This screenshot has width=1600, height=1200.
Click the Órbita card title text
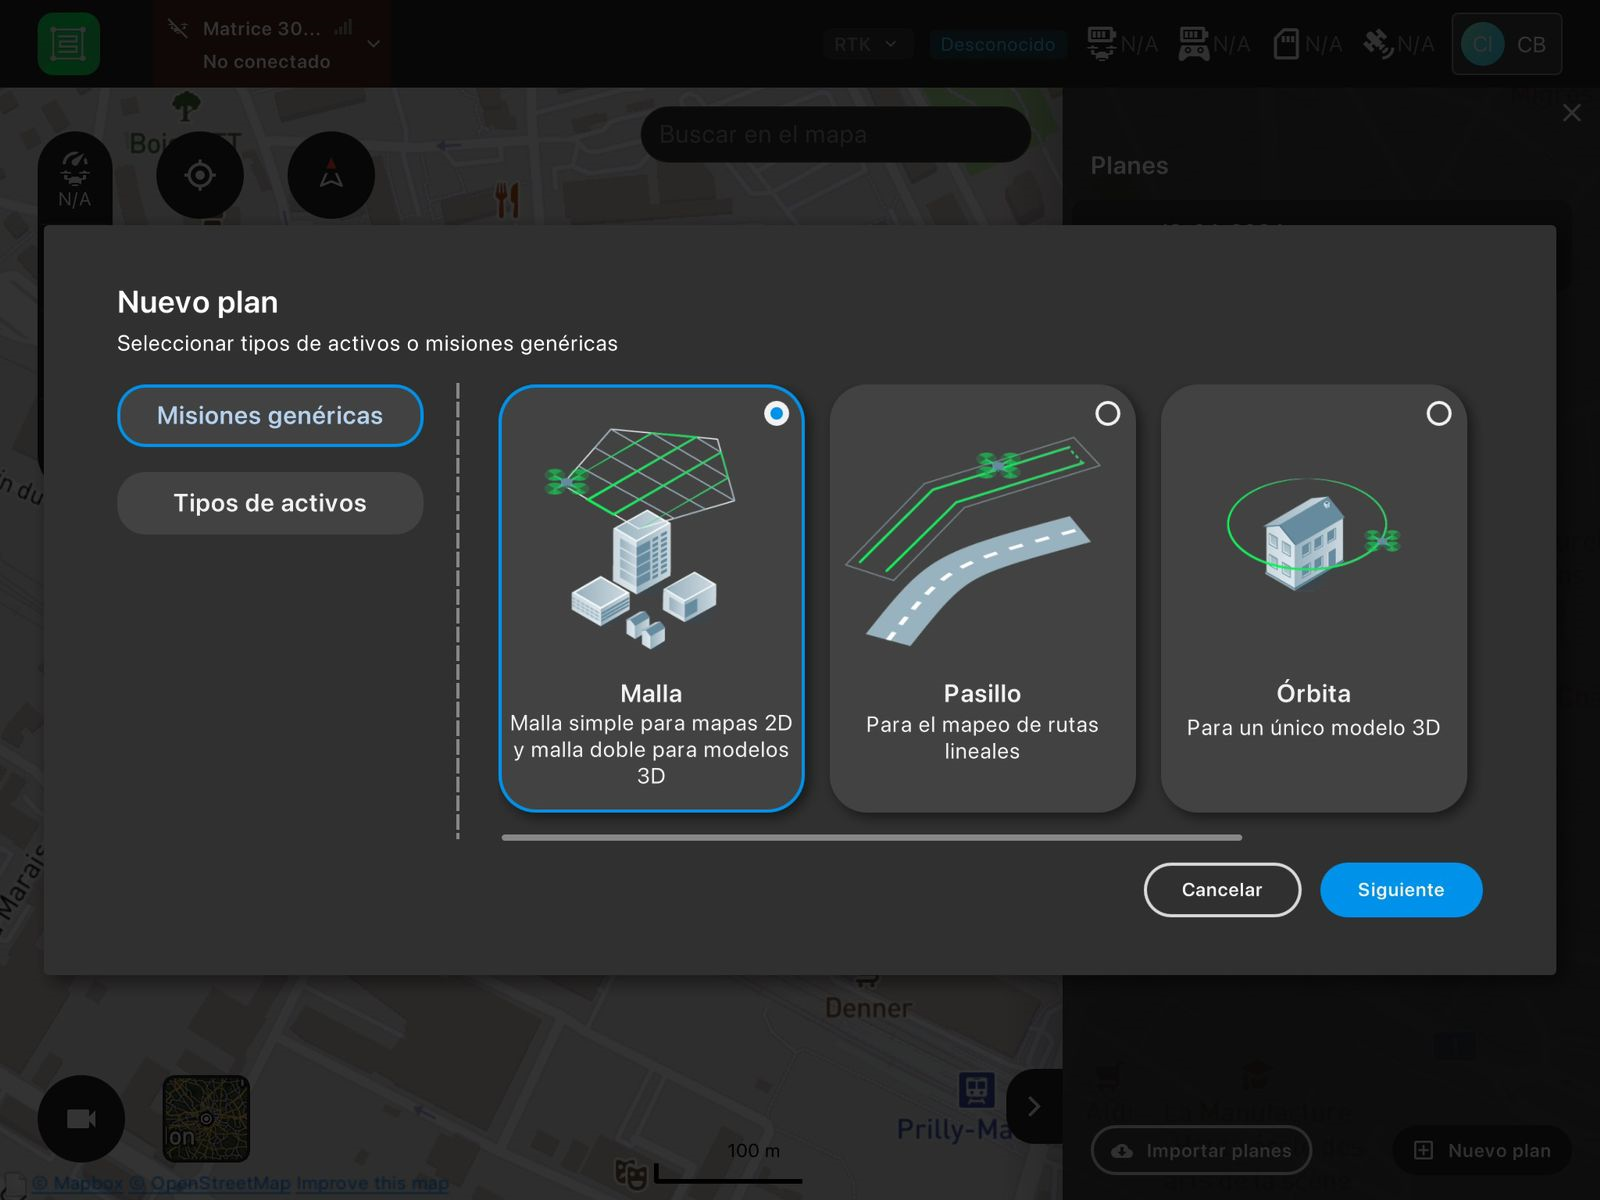(1313, 693)
